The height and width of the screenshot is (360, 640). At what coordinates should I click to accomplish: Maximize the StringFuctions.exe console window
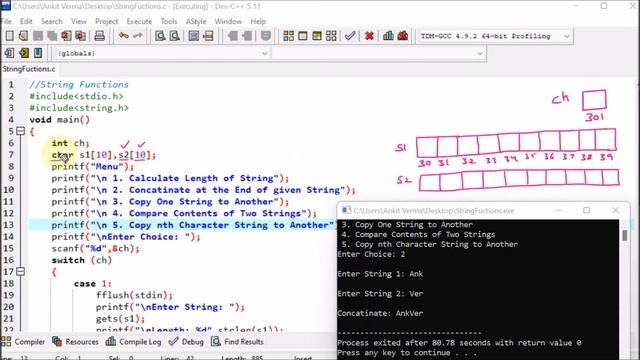click(587, 210)
